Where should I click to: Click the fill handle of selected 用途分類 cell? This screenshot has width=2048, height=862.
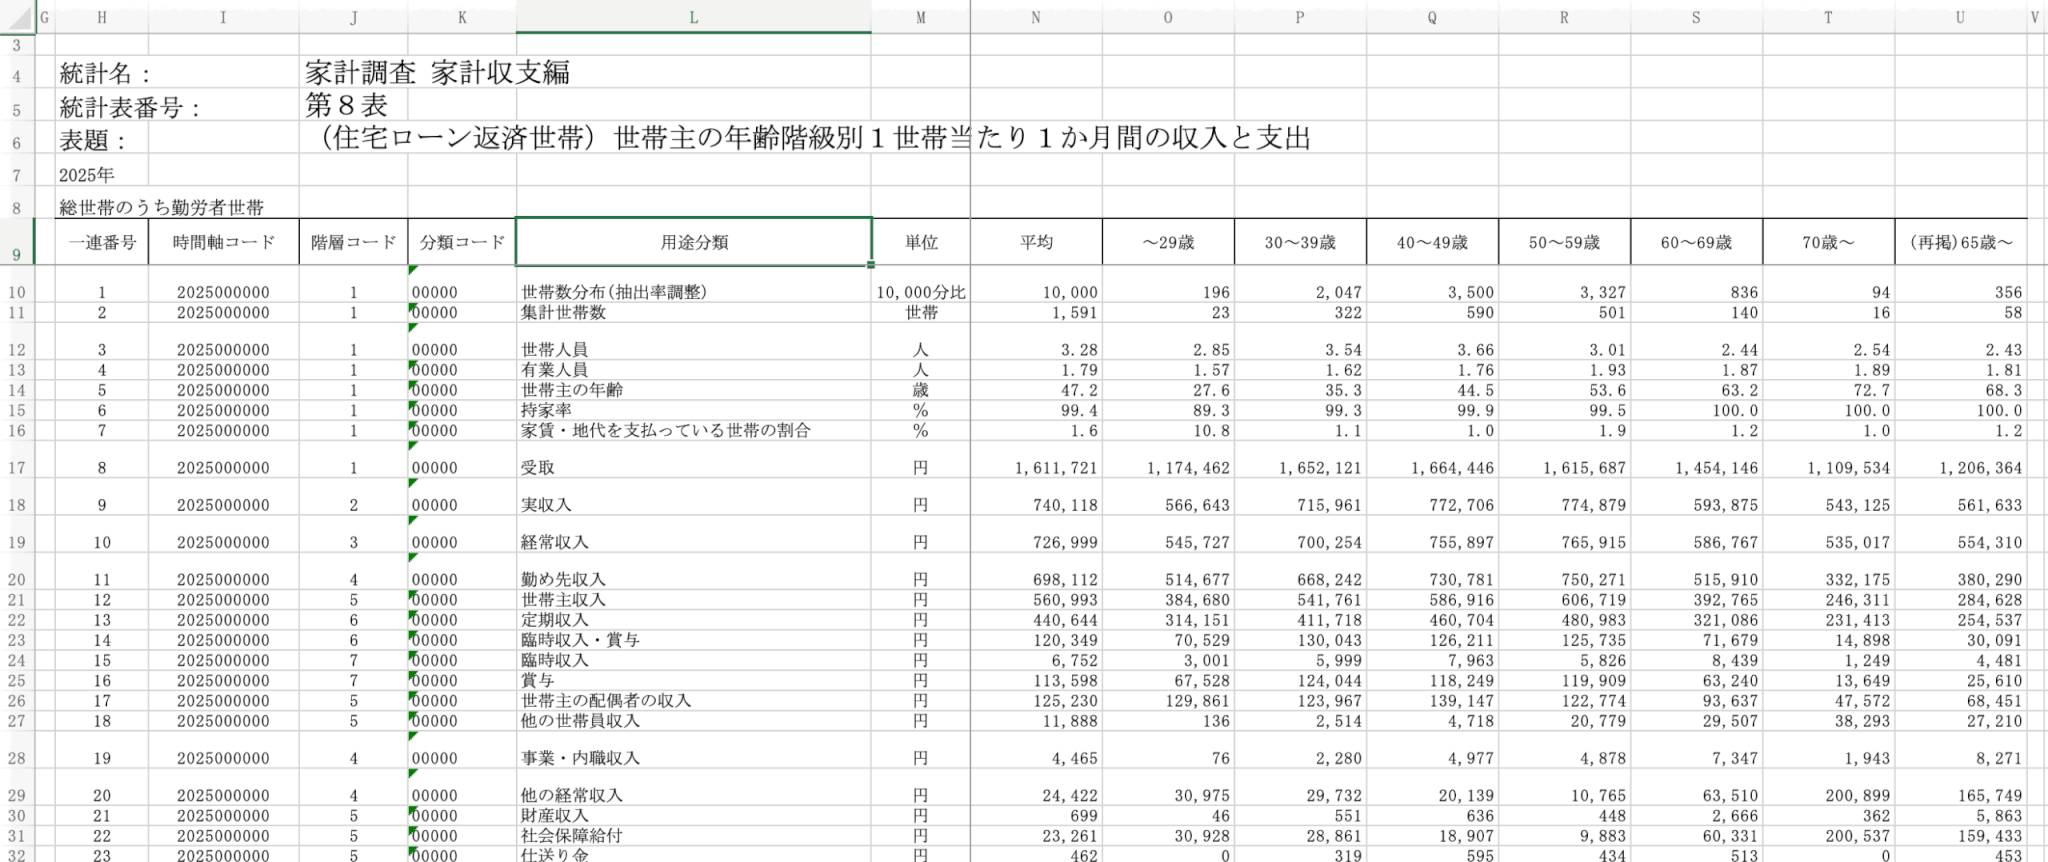(x=871, y=265)
